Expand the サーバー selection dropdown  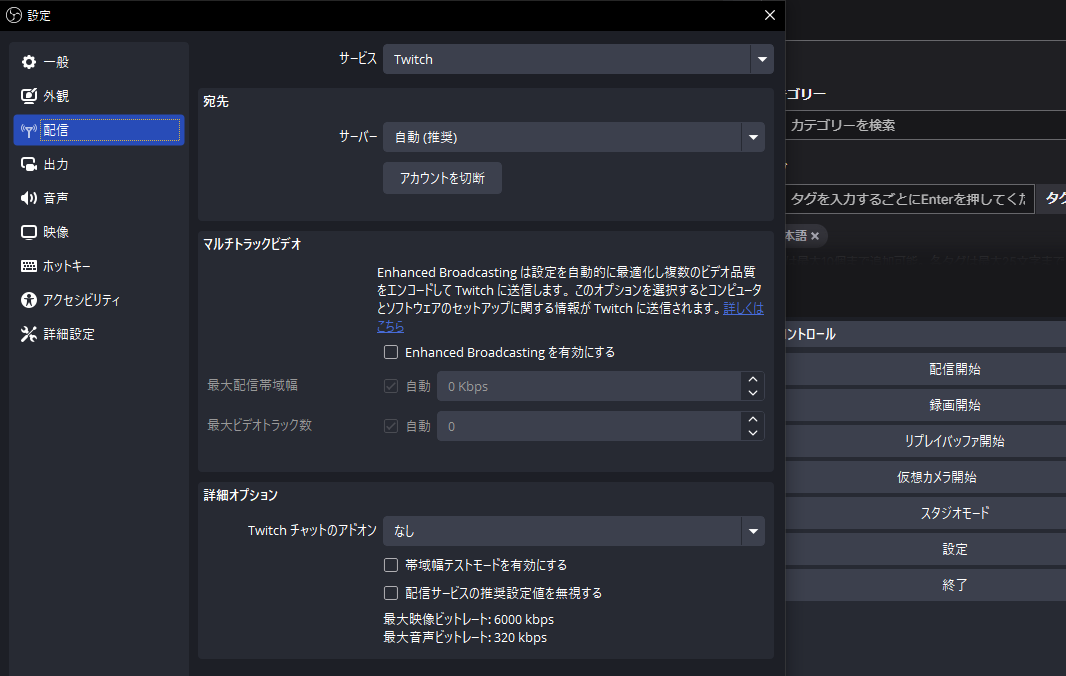[573, 137]
